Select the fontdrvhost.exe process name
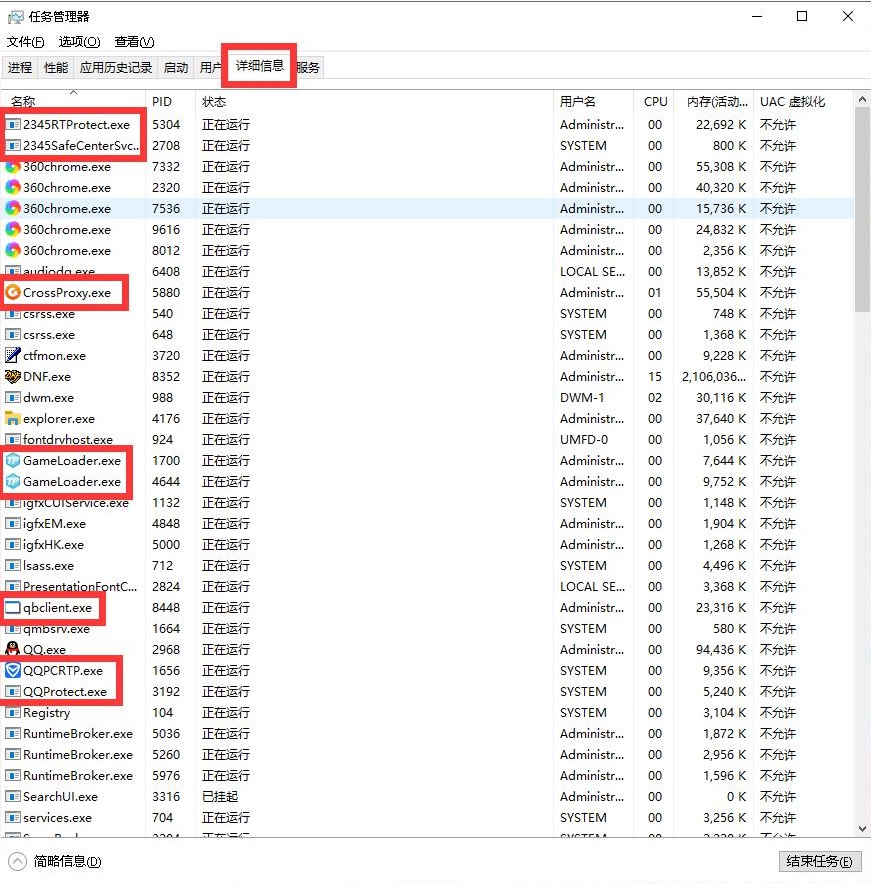This screenshot has width=871, height=885. tap(68, 440)
